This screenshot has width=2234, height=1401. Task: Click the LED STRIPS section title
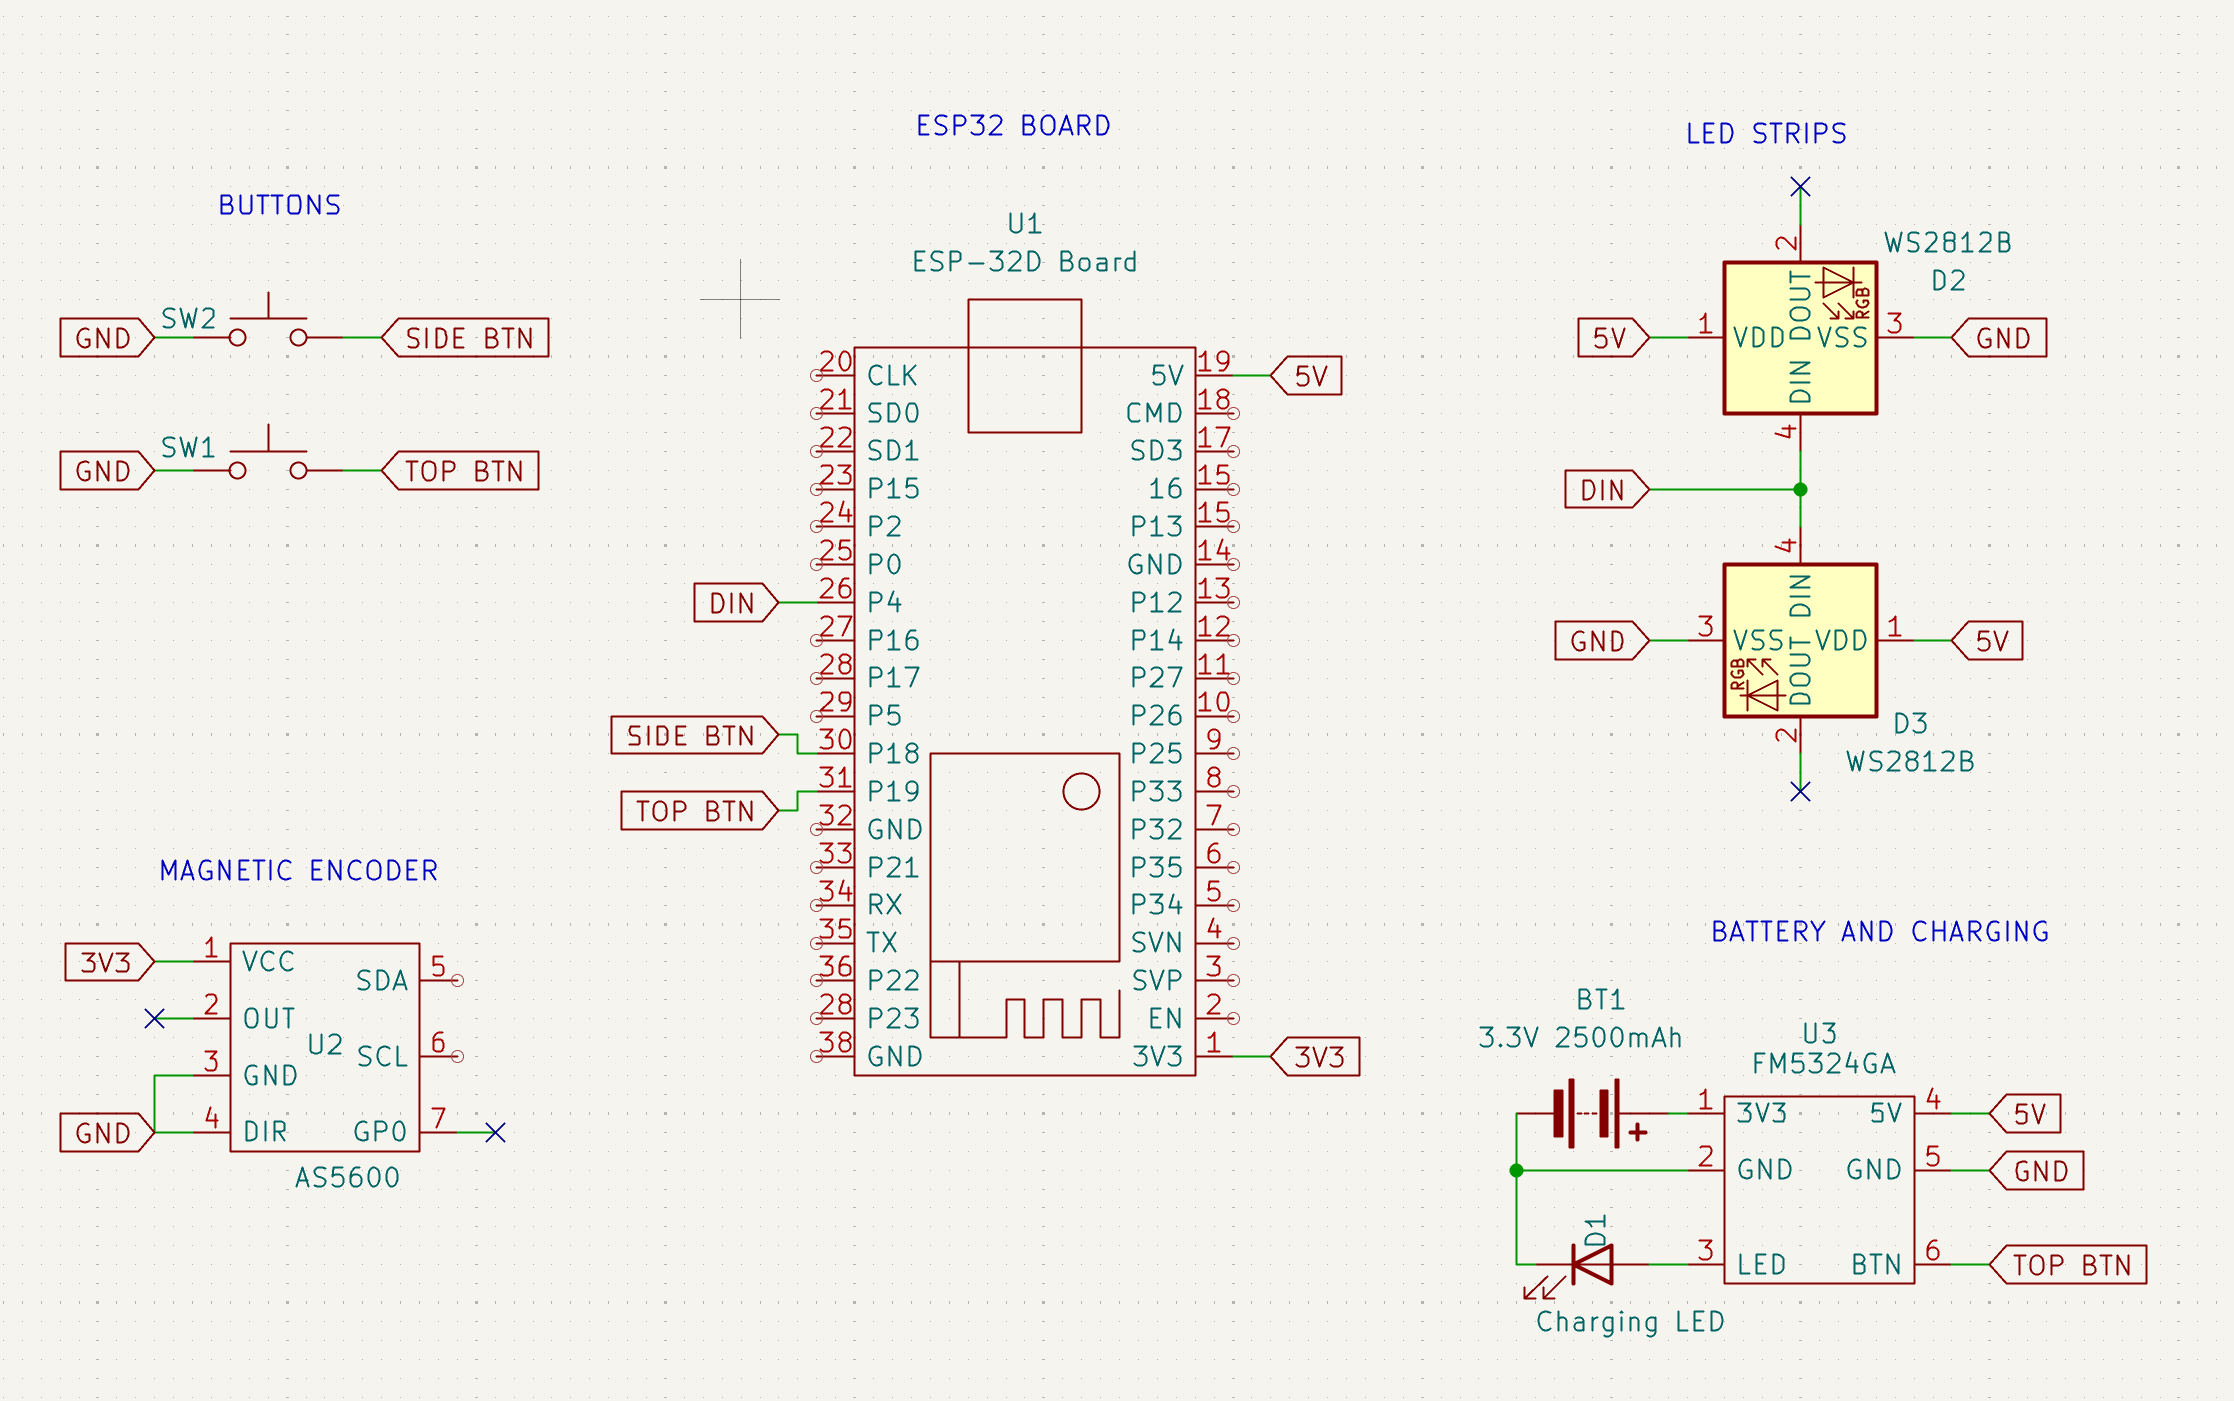1765,133
